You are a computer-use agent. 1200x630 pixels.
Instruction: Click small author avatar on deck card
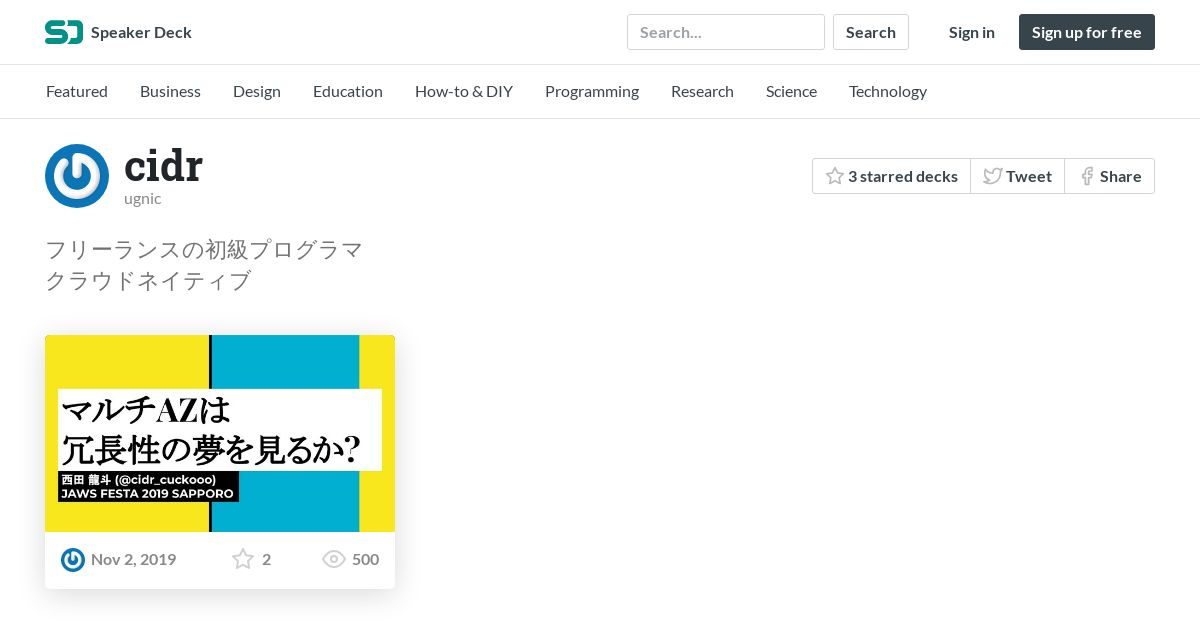(x=73, y=559)
